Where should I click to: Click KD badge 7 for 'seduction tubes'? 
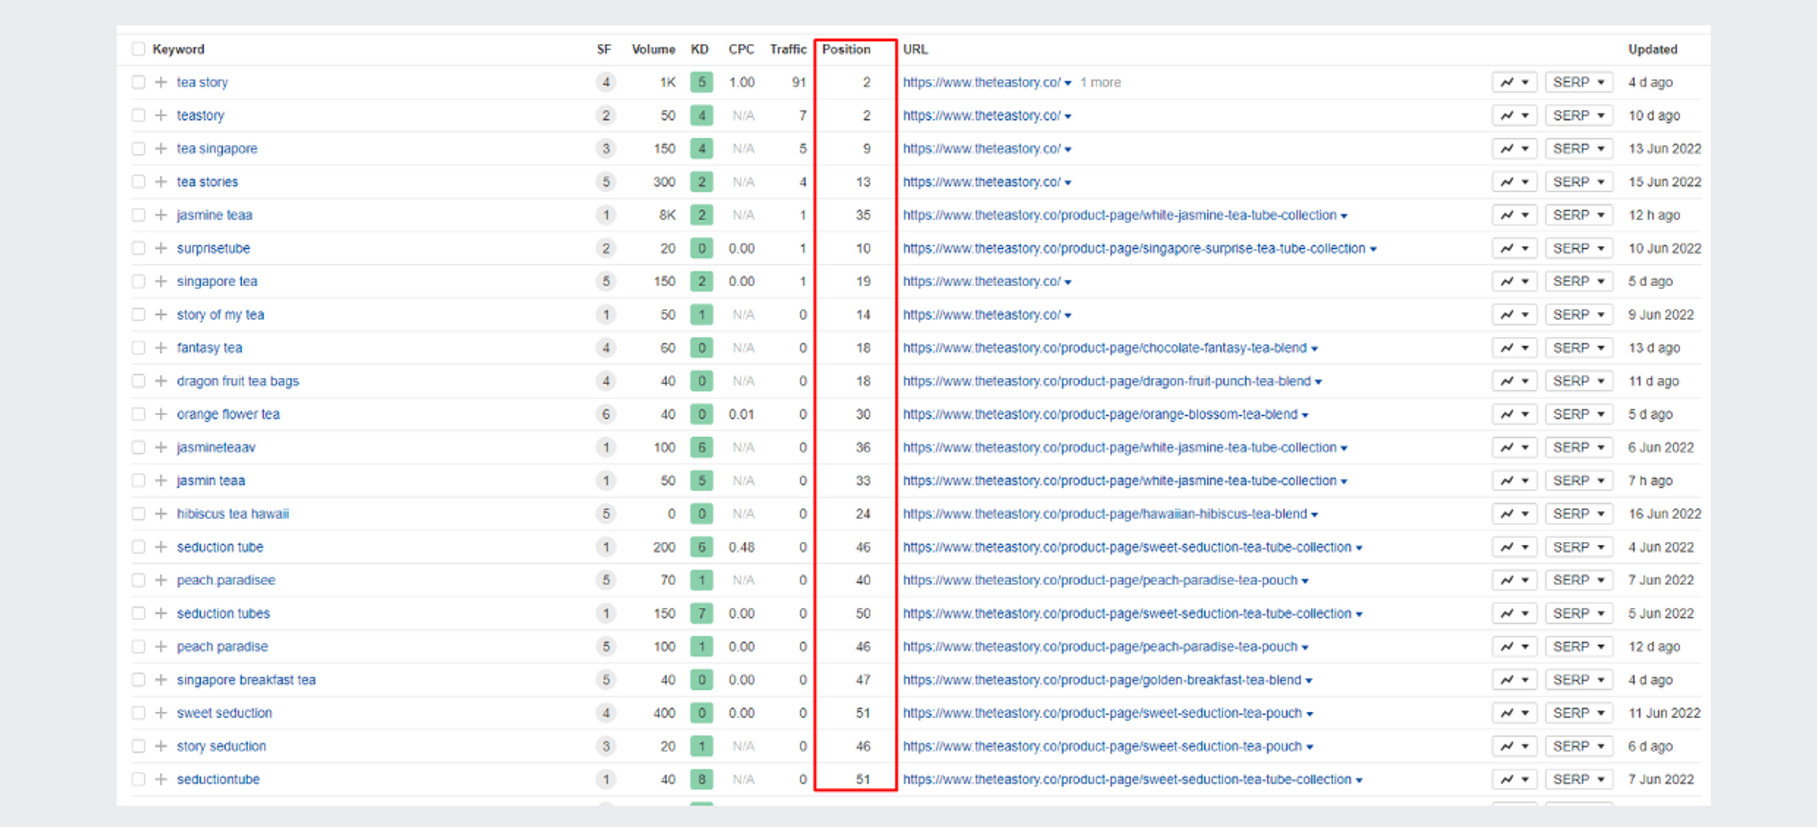701,613
